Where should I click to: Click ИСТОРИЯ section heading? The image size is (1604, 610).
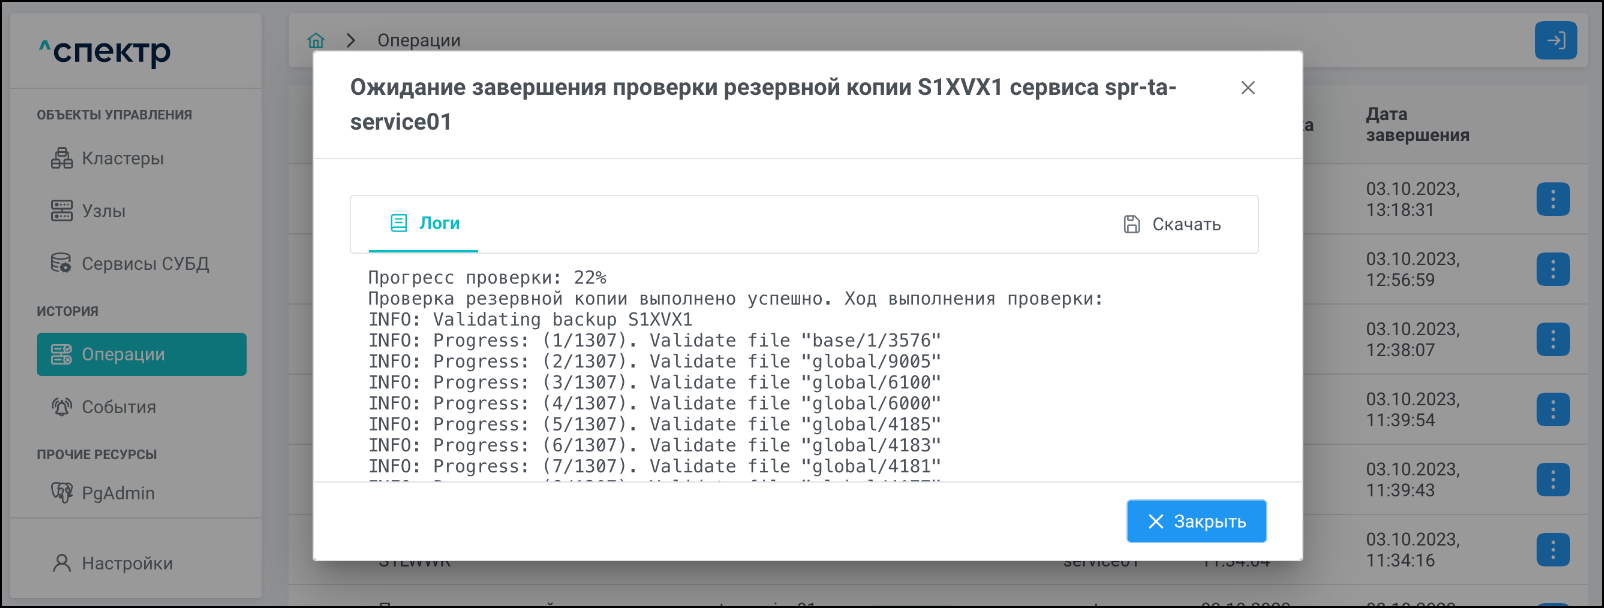click(68, 311)
